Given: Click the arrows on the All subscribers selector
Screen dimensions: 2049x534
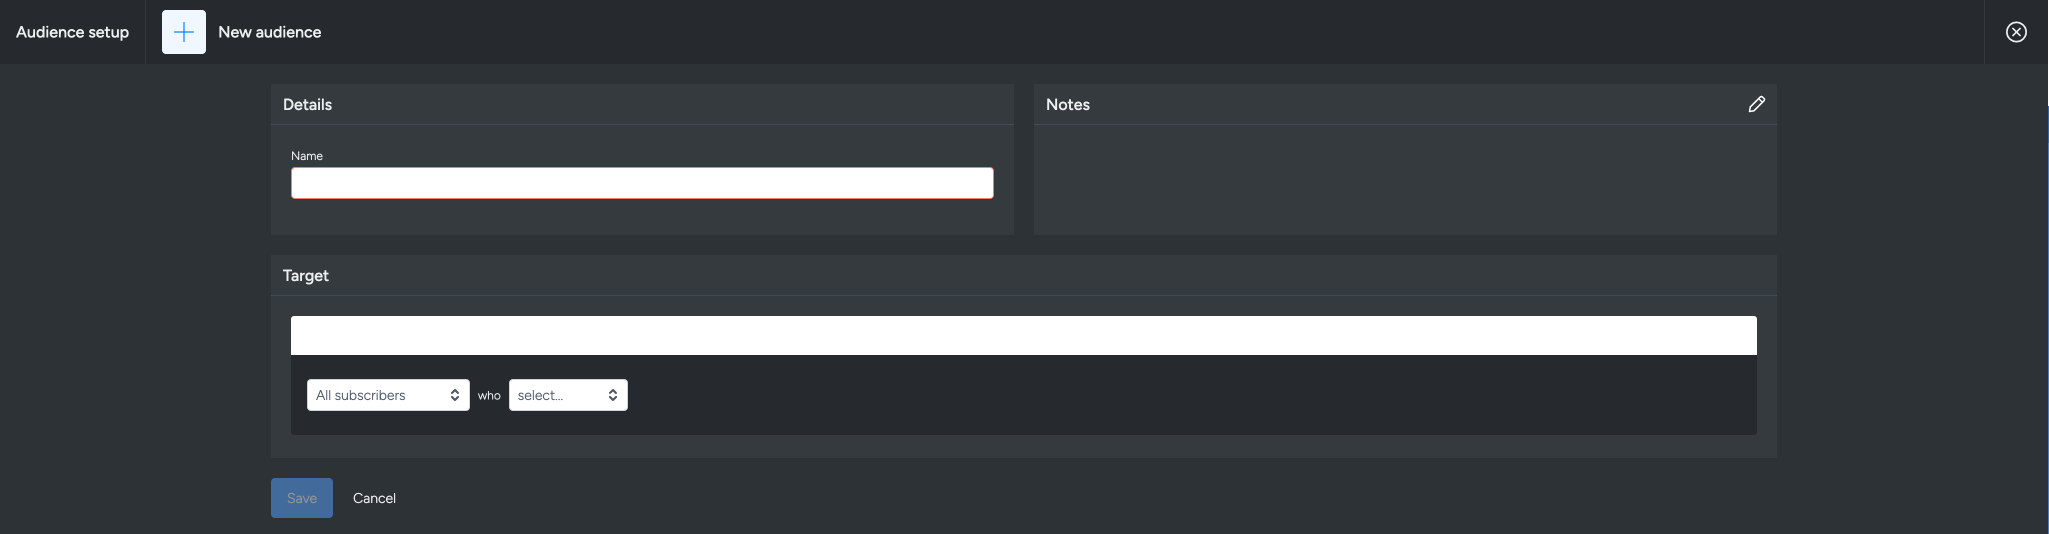Looking at the screenshot, I should click(455, 395).
